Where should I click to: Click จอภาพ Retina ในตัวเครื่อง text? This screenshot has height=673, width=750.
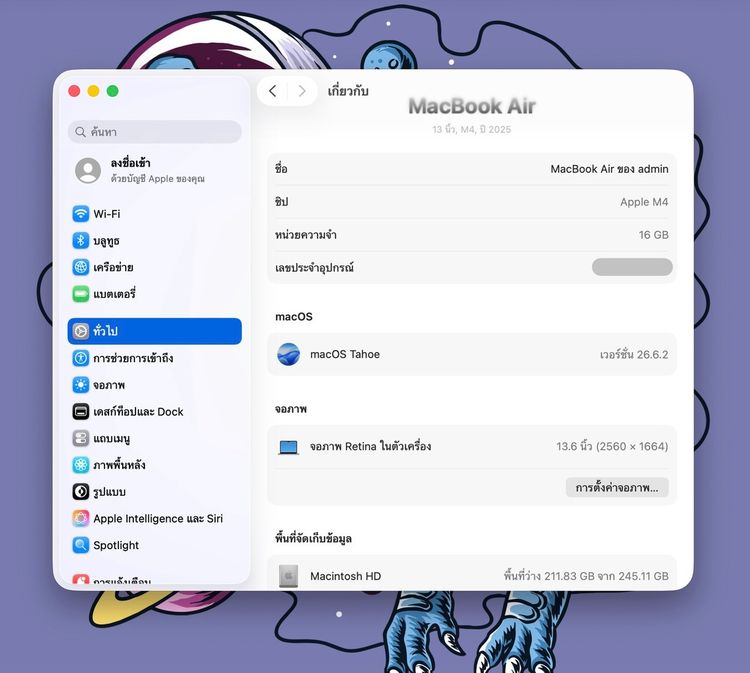tap(371, 446)
